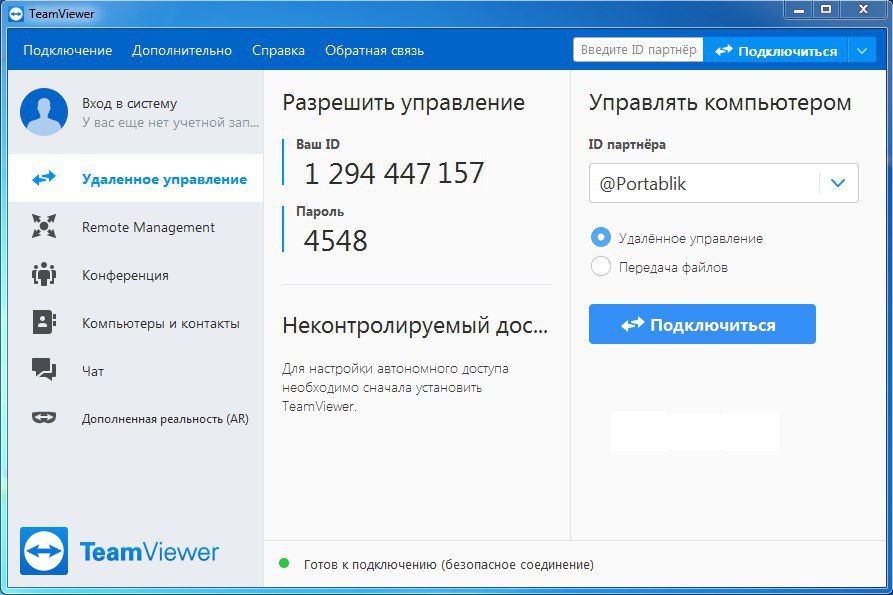Screen dimensions: 893x595
Task: Click the Дополненная реальность AR glasses icon
Action: click(x=44, y=418)
